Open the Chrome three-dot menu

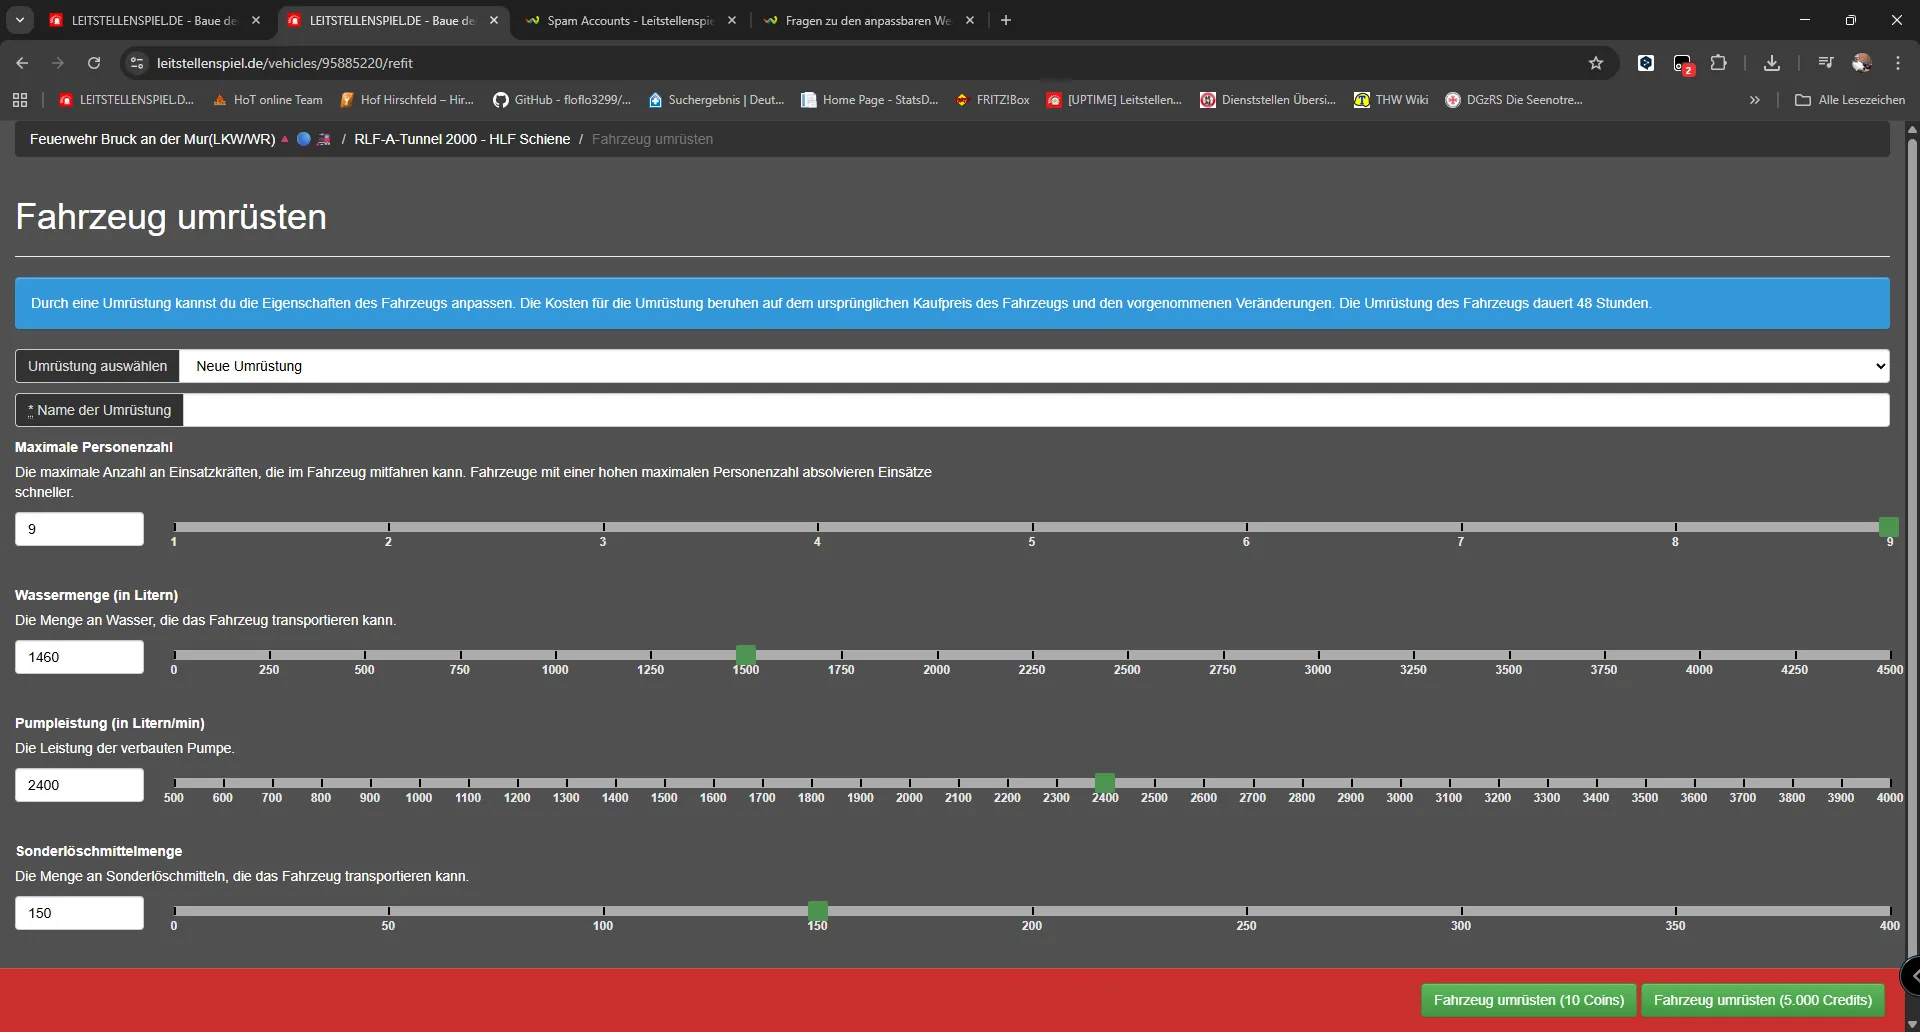point(1897,63)
